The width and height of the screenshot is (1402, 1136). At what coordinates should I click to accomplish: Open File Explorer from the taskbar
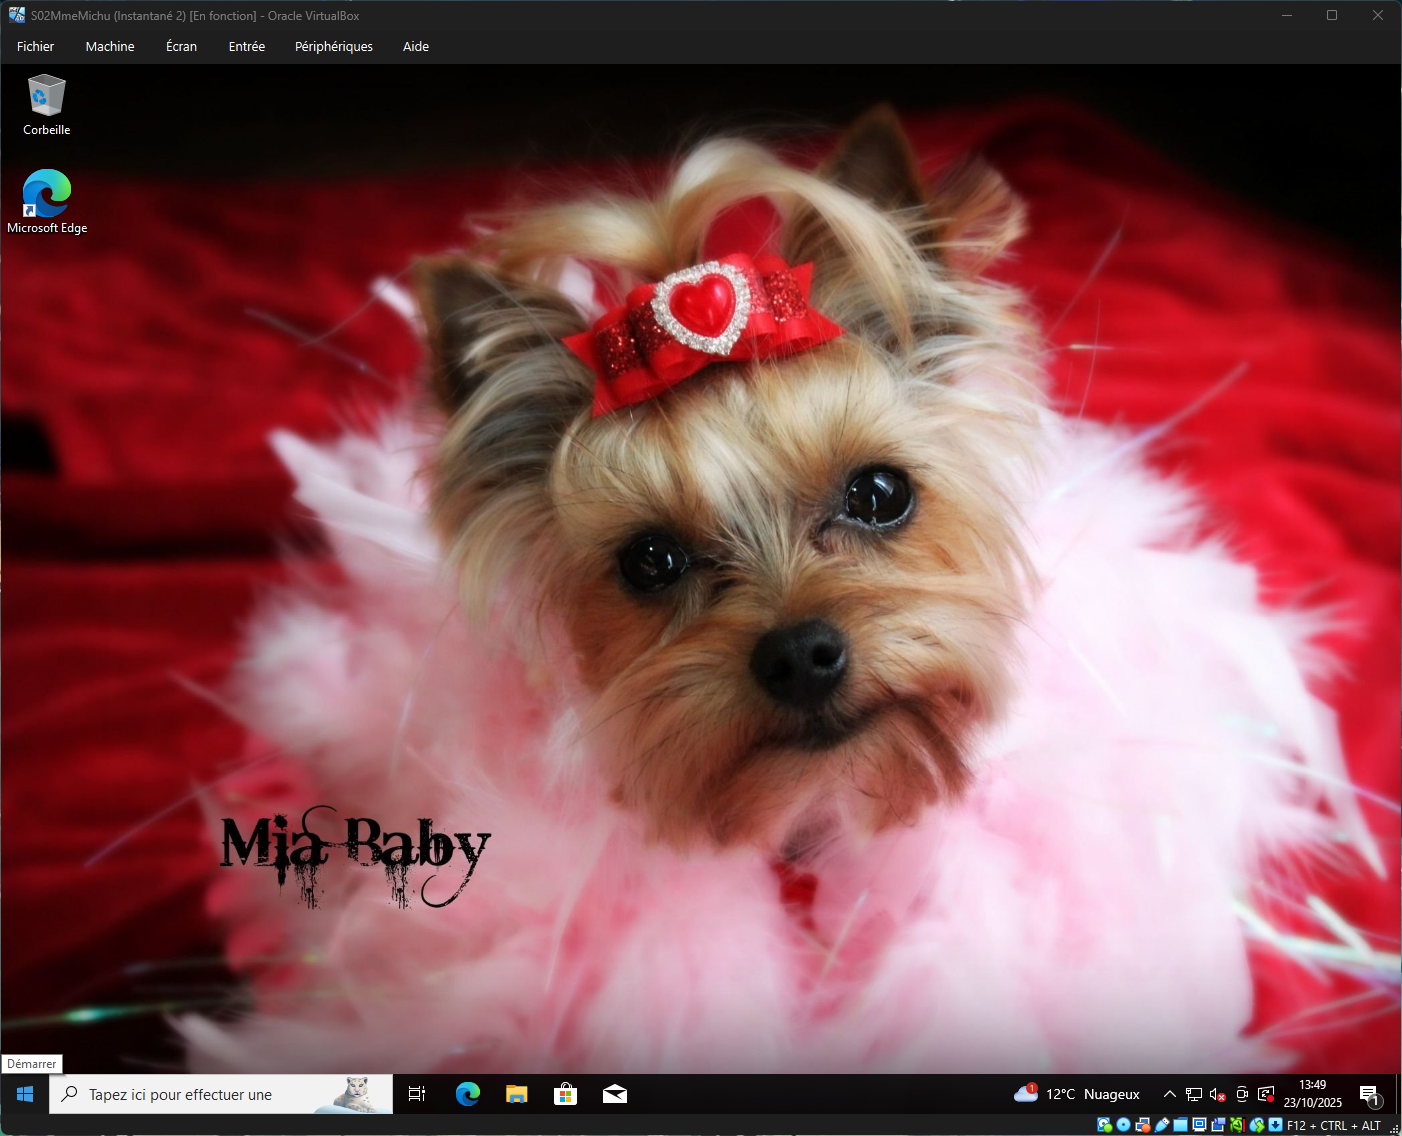516,1094
